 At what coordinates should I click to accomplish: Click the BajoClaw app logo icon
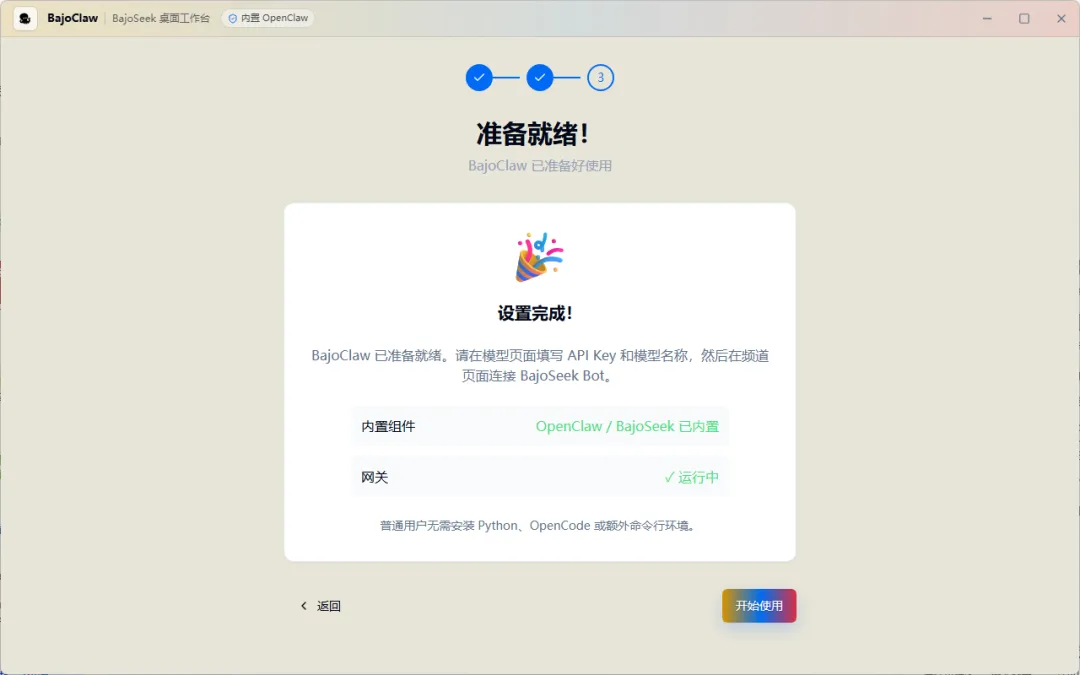pyautogui.click(x=25, y=19)
